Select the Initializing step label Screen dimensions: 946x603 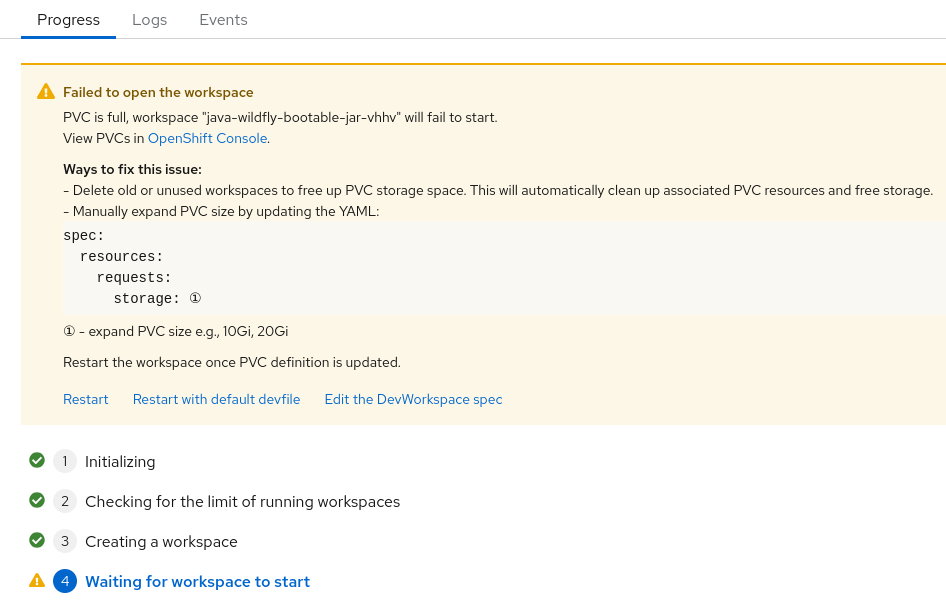tap(120, 461)
